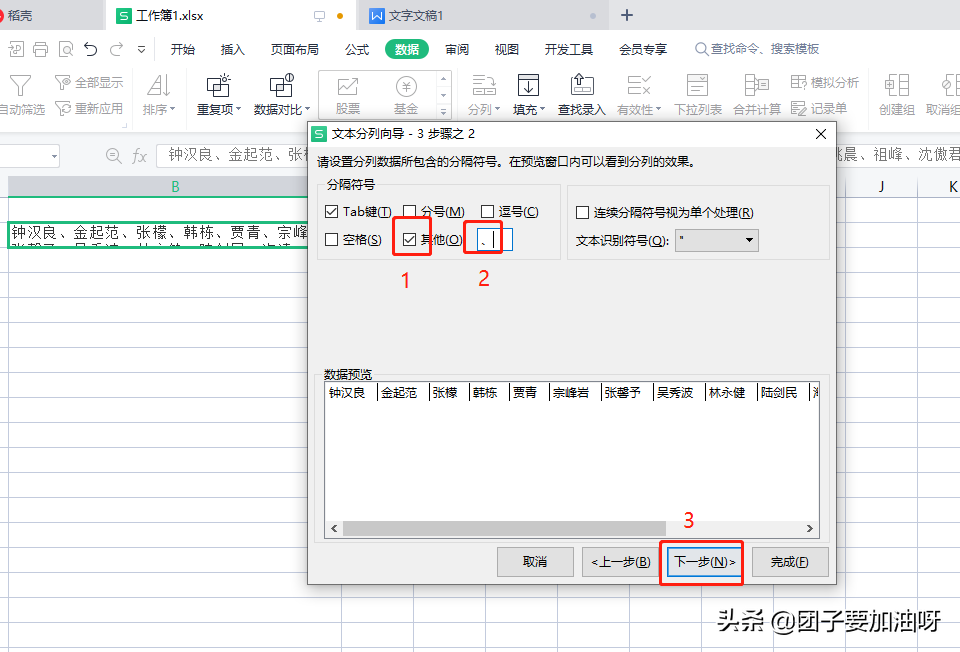Open the 插入 ribbon tab

pos(233,50)
